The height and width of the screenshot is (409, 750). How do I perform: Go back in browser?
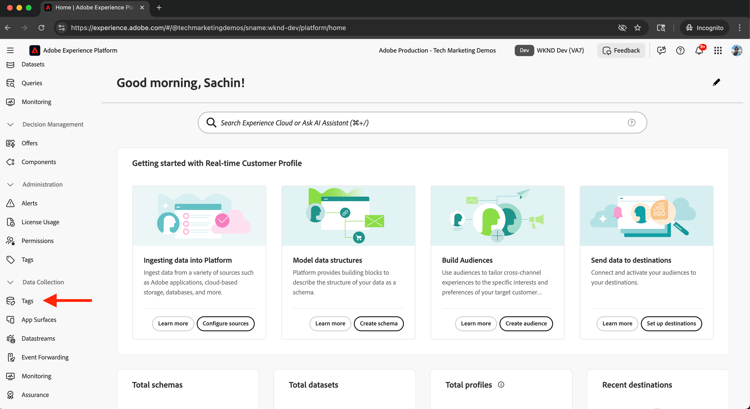(x=8, y=28)
